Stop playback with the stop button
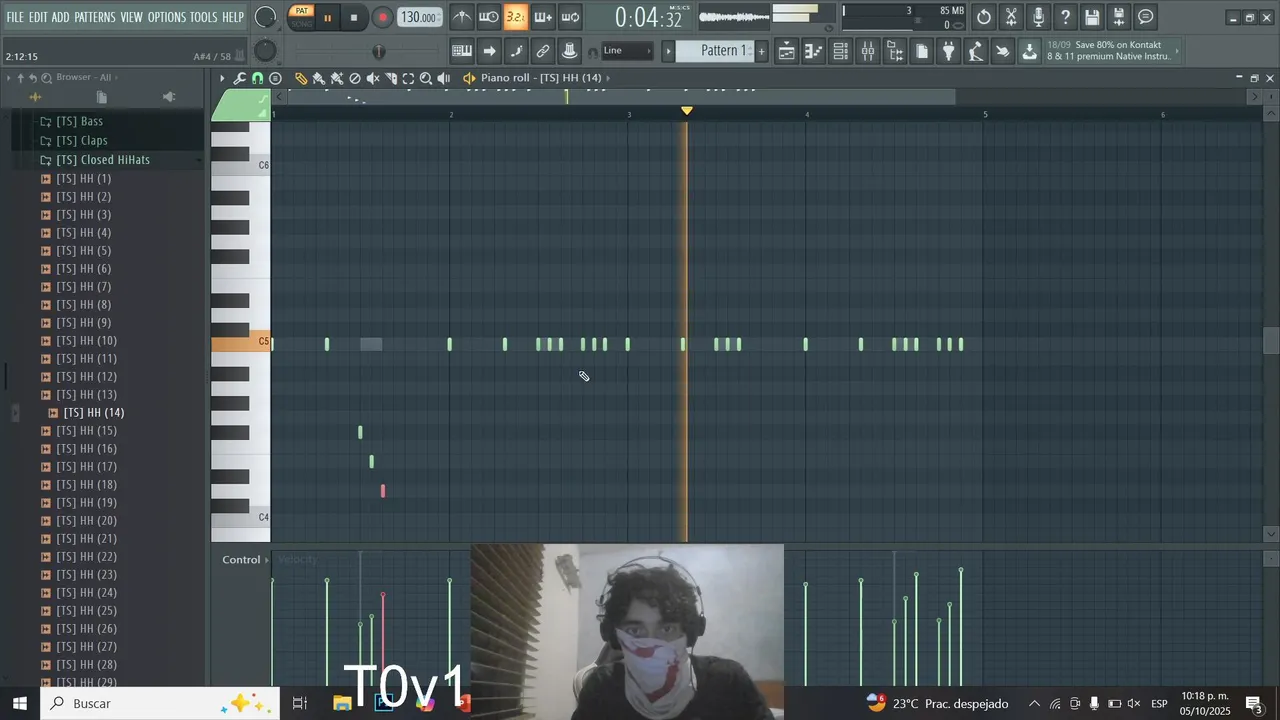The width and height of the screenshot is (1280, 720). click(354, 17)
